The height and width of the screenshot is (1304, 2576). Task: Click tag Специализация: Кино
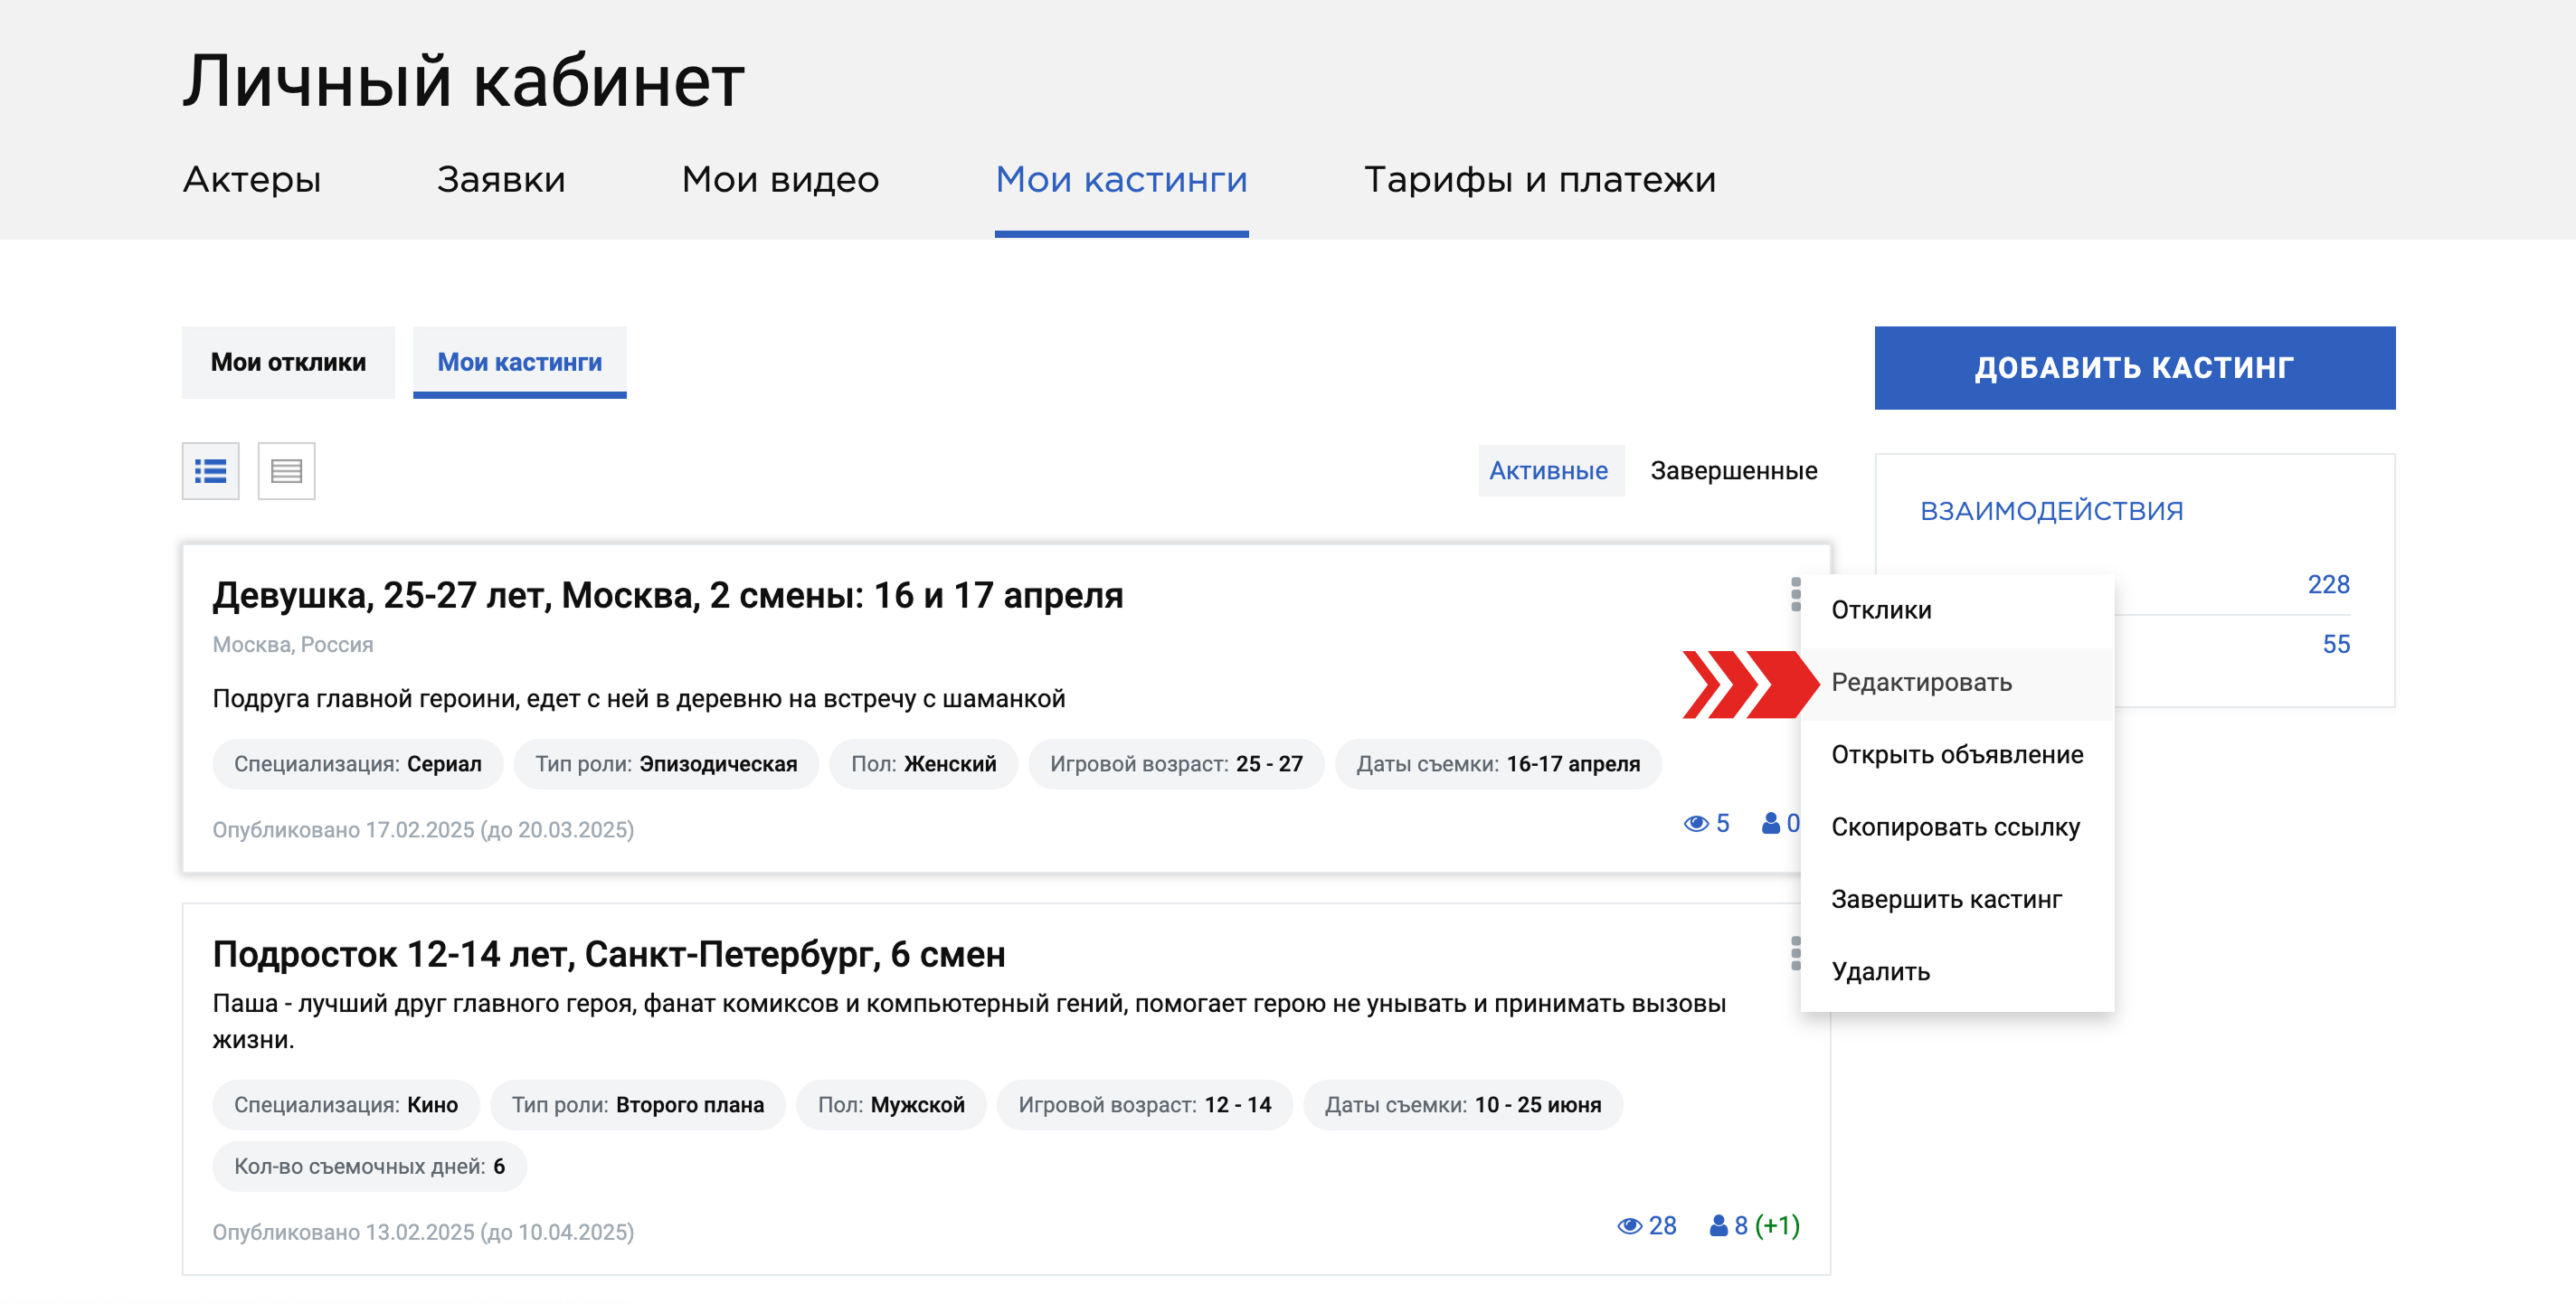[x=346, y=1105]
